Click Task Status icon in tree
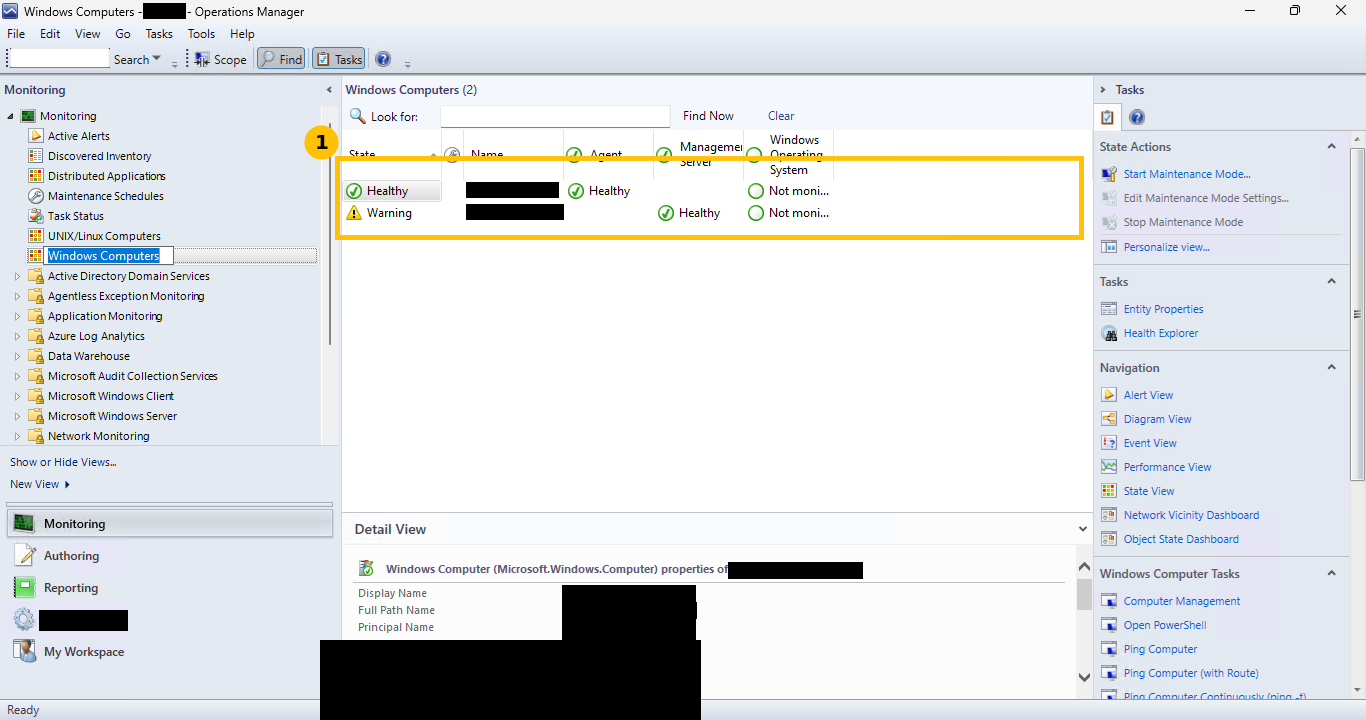This screenshot has width=1366, height=720. click(x=36, y=216)
